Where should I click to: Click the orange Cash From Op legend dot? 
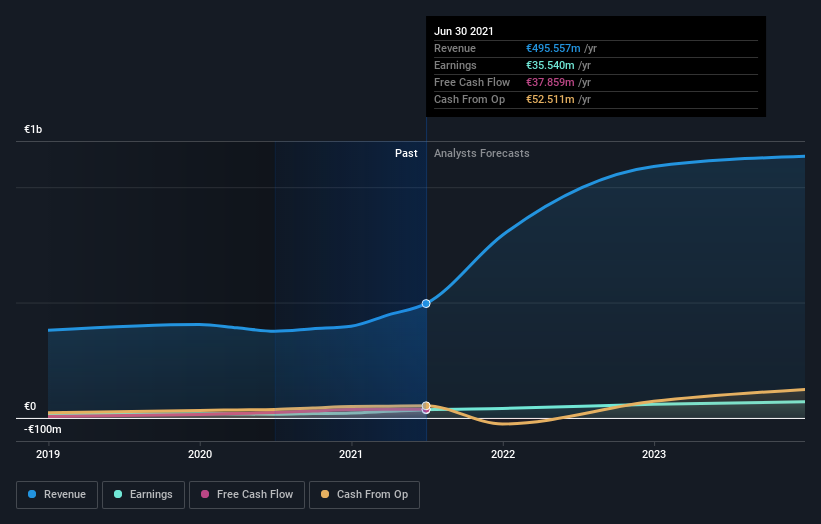(325, 494)
